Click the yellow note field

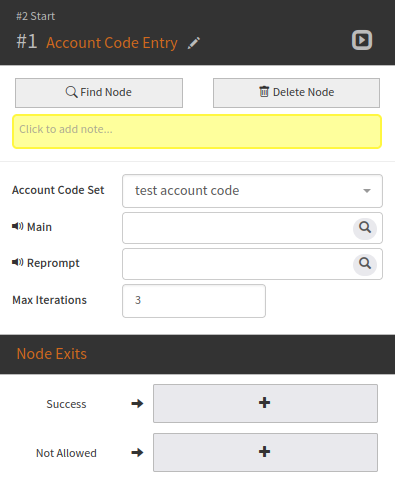click(x=197, y=131)
